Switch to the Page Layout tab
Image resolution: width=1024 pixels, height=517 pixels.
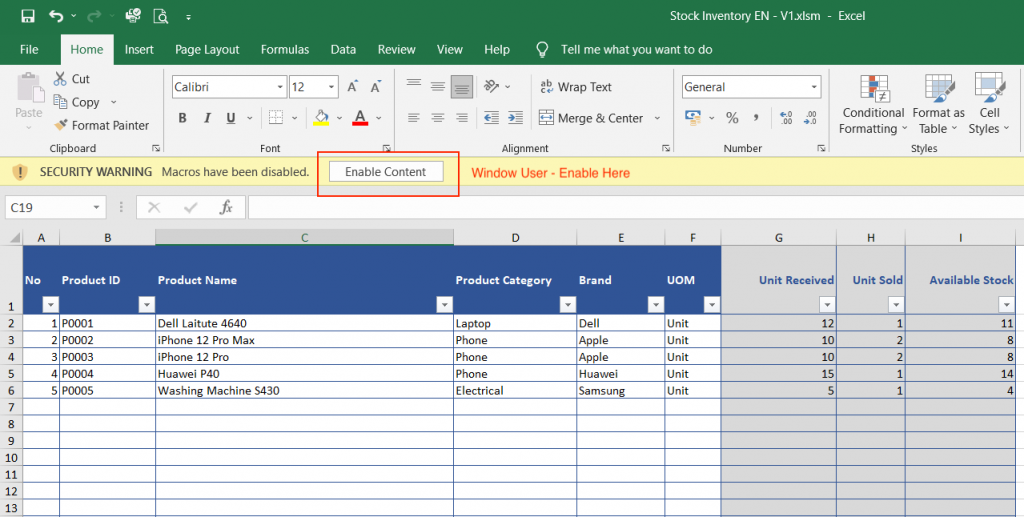pos(207,50)
